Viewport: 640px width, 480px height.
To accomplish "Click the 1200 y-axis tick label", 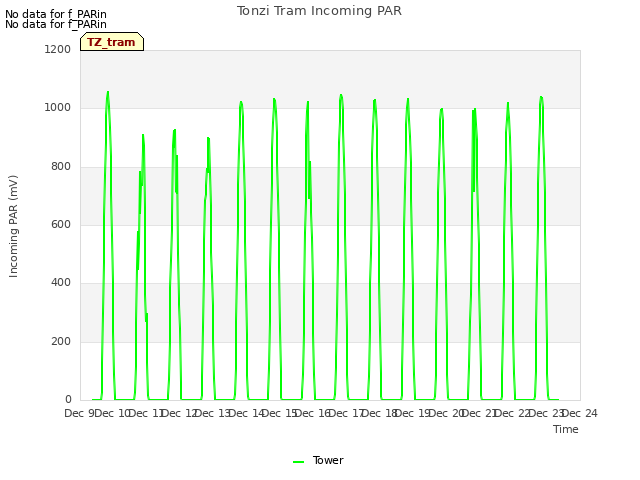I will click(x=58, y=49).
